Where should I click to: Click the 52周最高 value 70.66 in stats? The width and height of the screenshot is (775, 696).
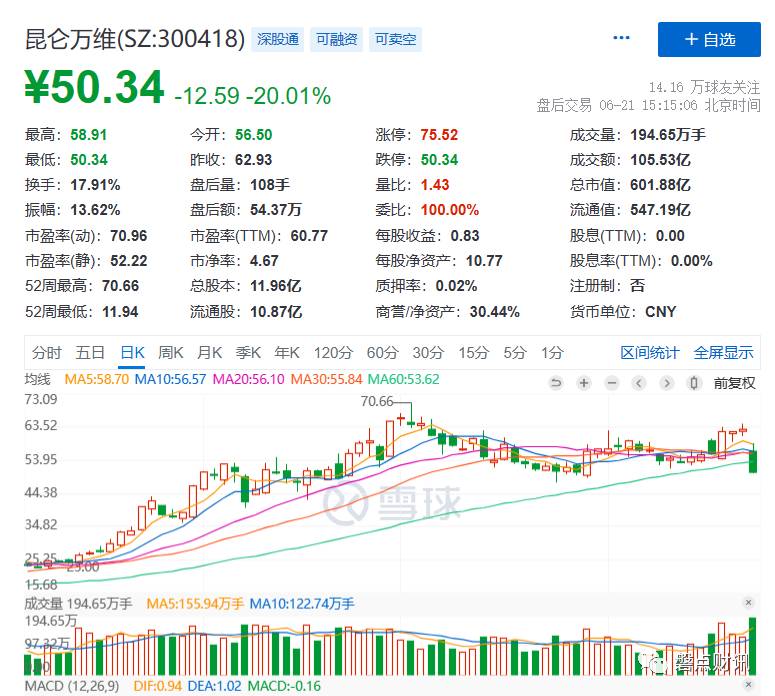pyautogui.click(x=121, y=286)
